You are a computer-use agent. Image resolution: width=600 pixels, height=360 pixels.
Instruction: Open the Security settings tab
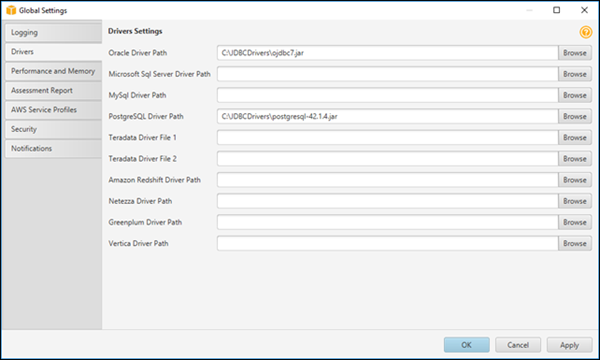(53, 129)
